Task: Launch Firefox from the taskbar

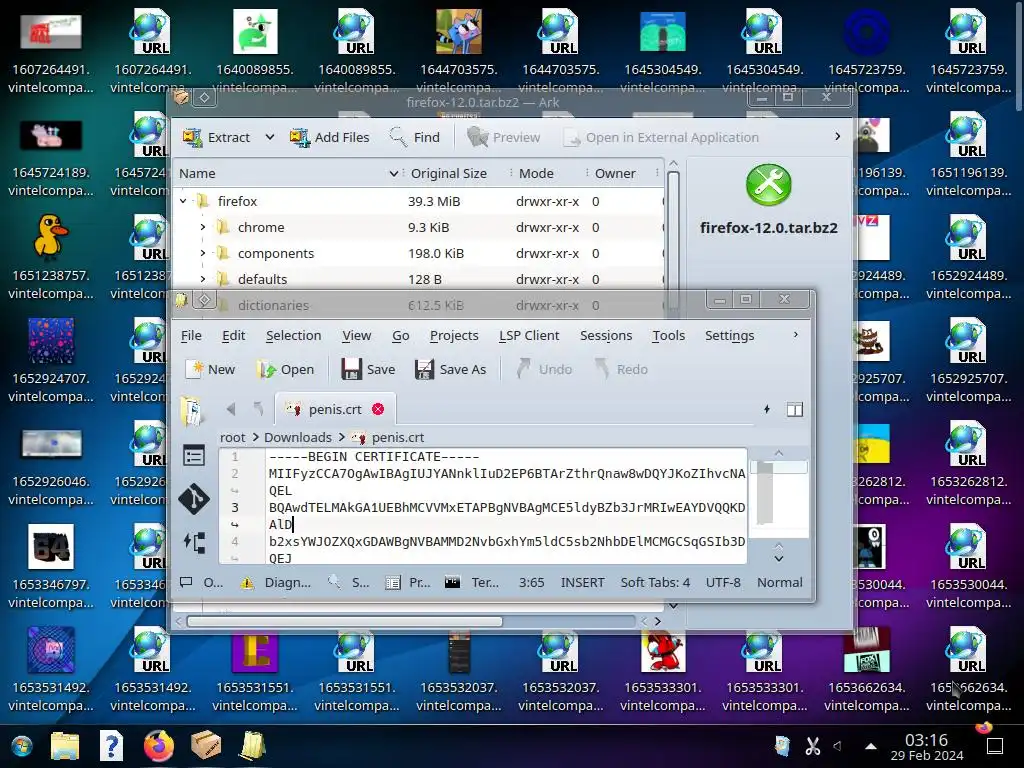Action: (159, 746)
